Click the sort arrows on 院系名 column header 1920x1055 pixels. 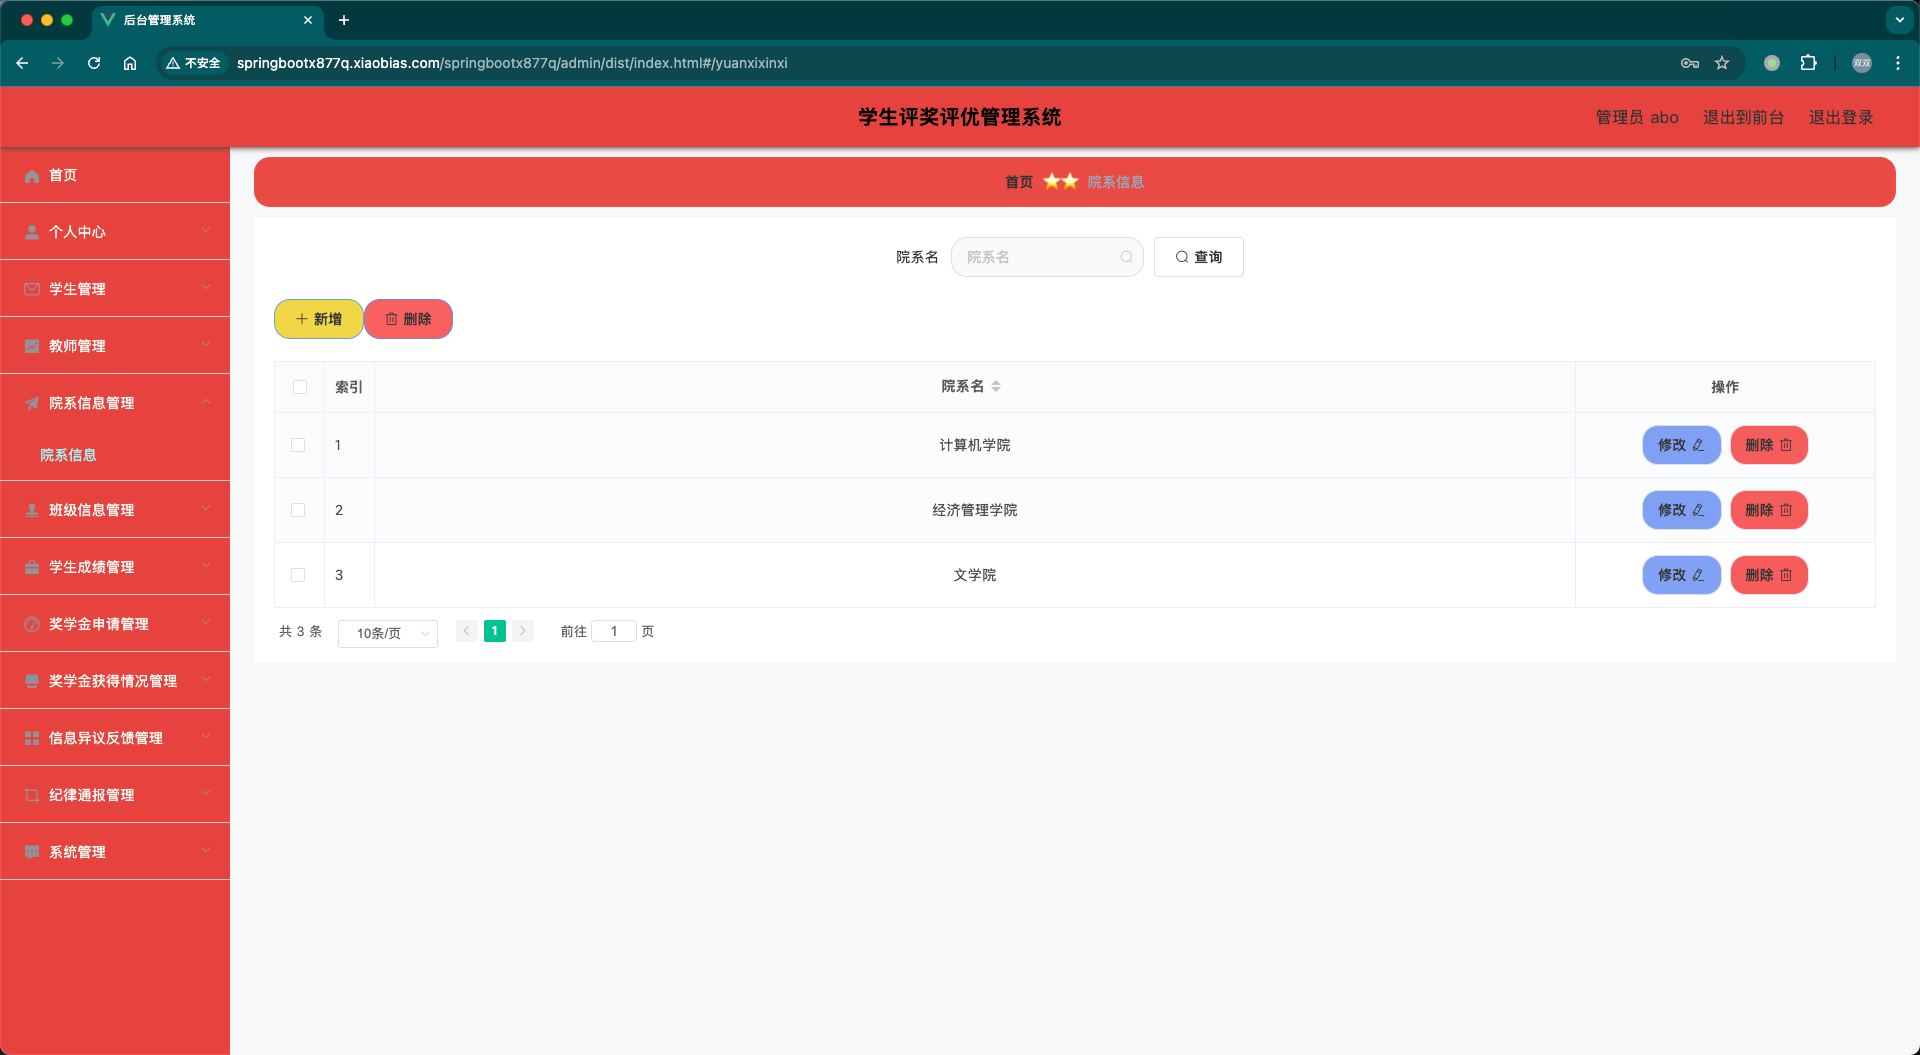(996, 386)
